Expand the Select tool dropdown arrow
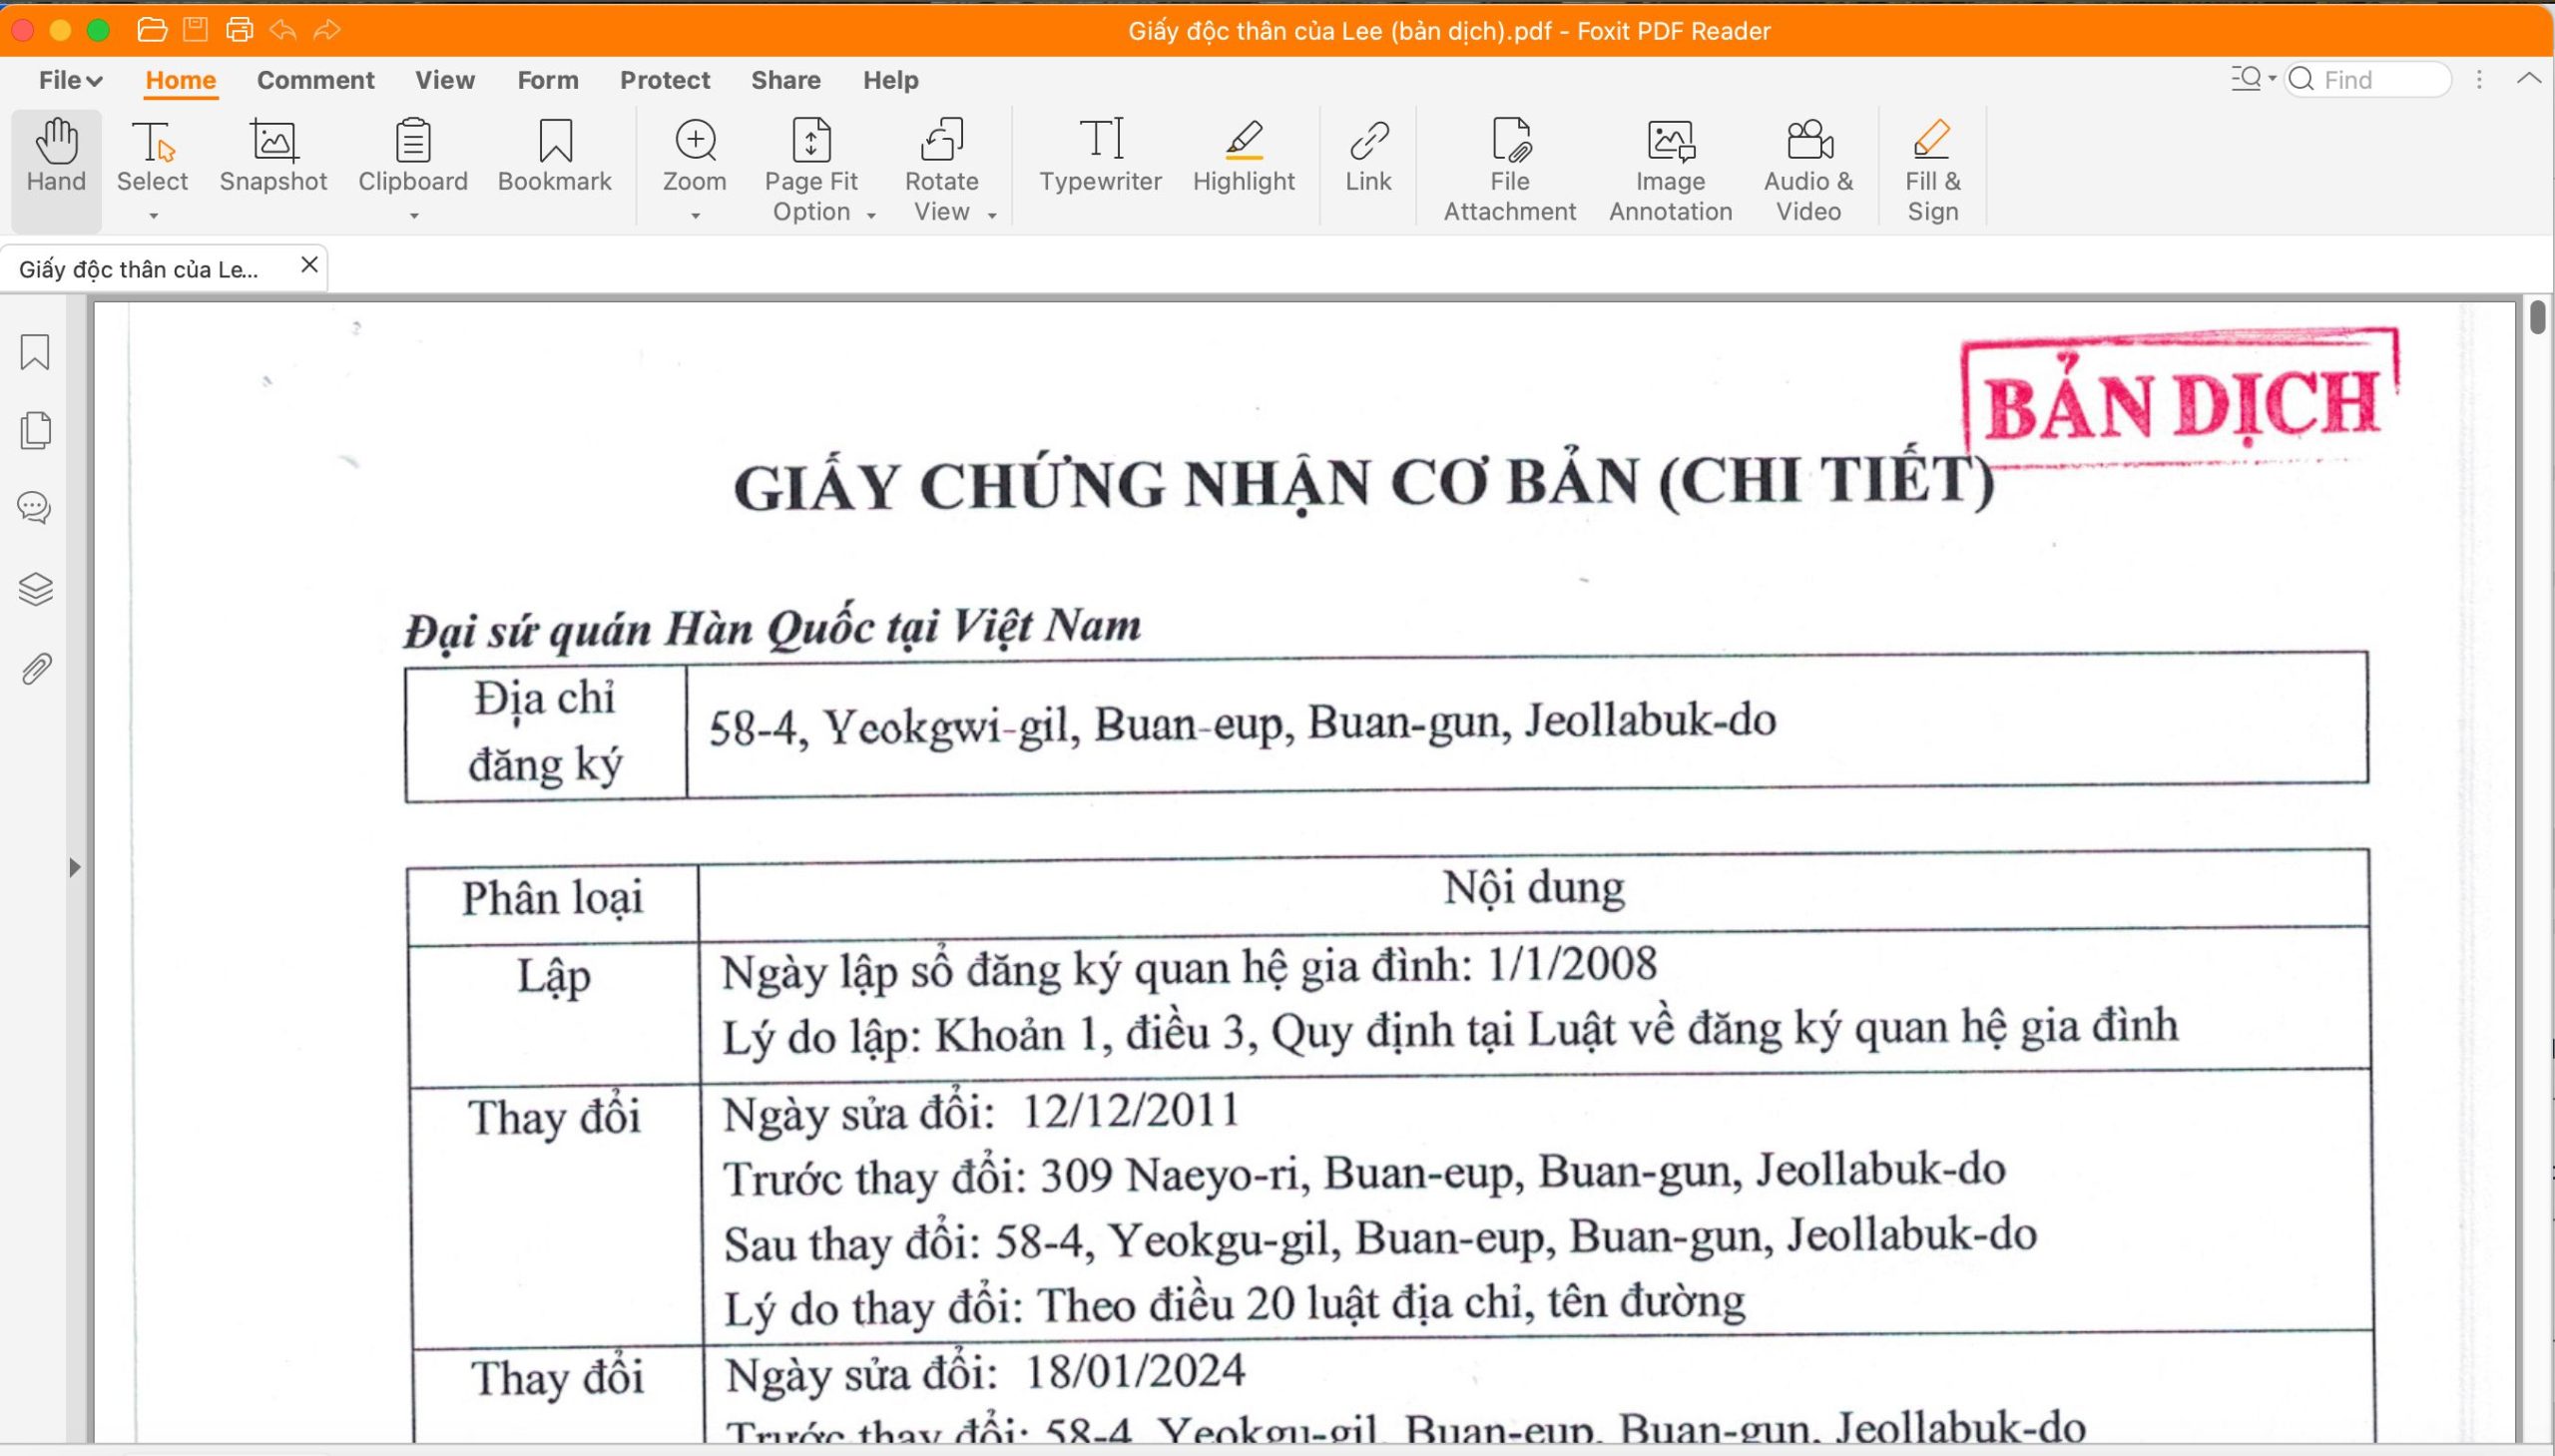This screenshot has width=2555, height=1456. coord(153,215)
